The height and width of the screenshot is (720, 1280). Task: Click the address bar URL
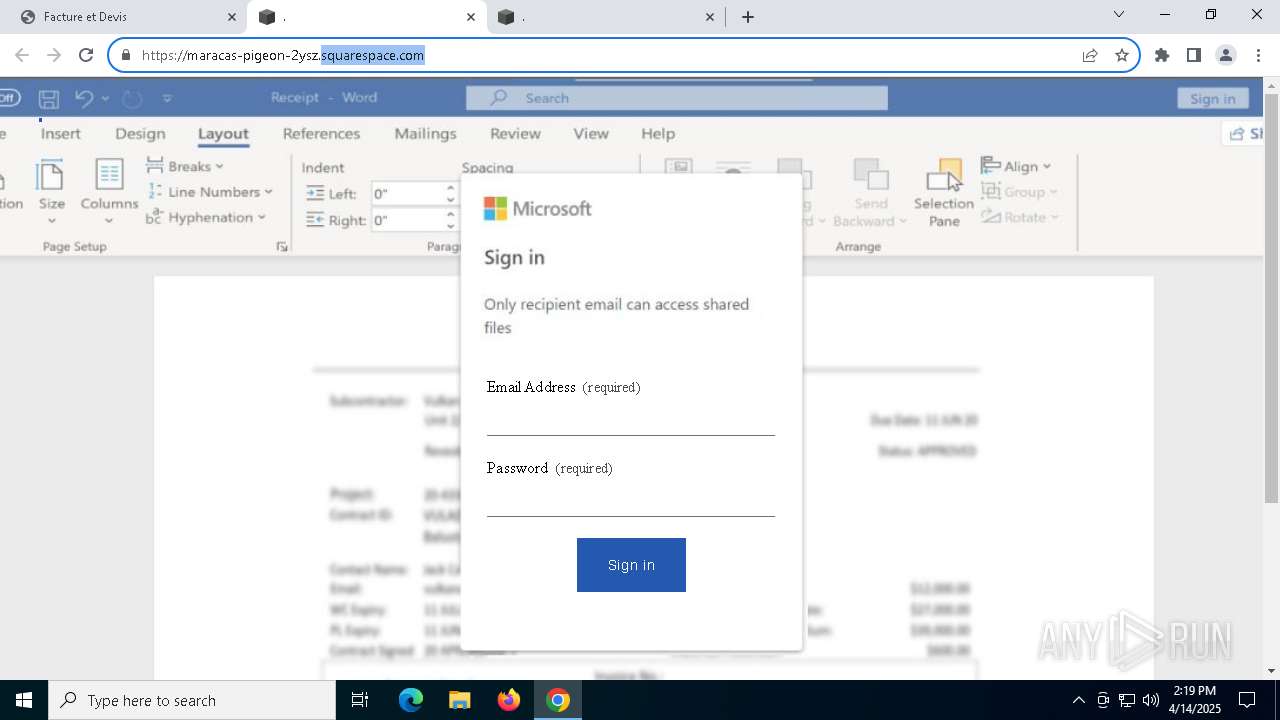click(x=283, y=55)
